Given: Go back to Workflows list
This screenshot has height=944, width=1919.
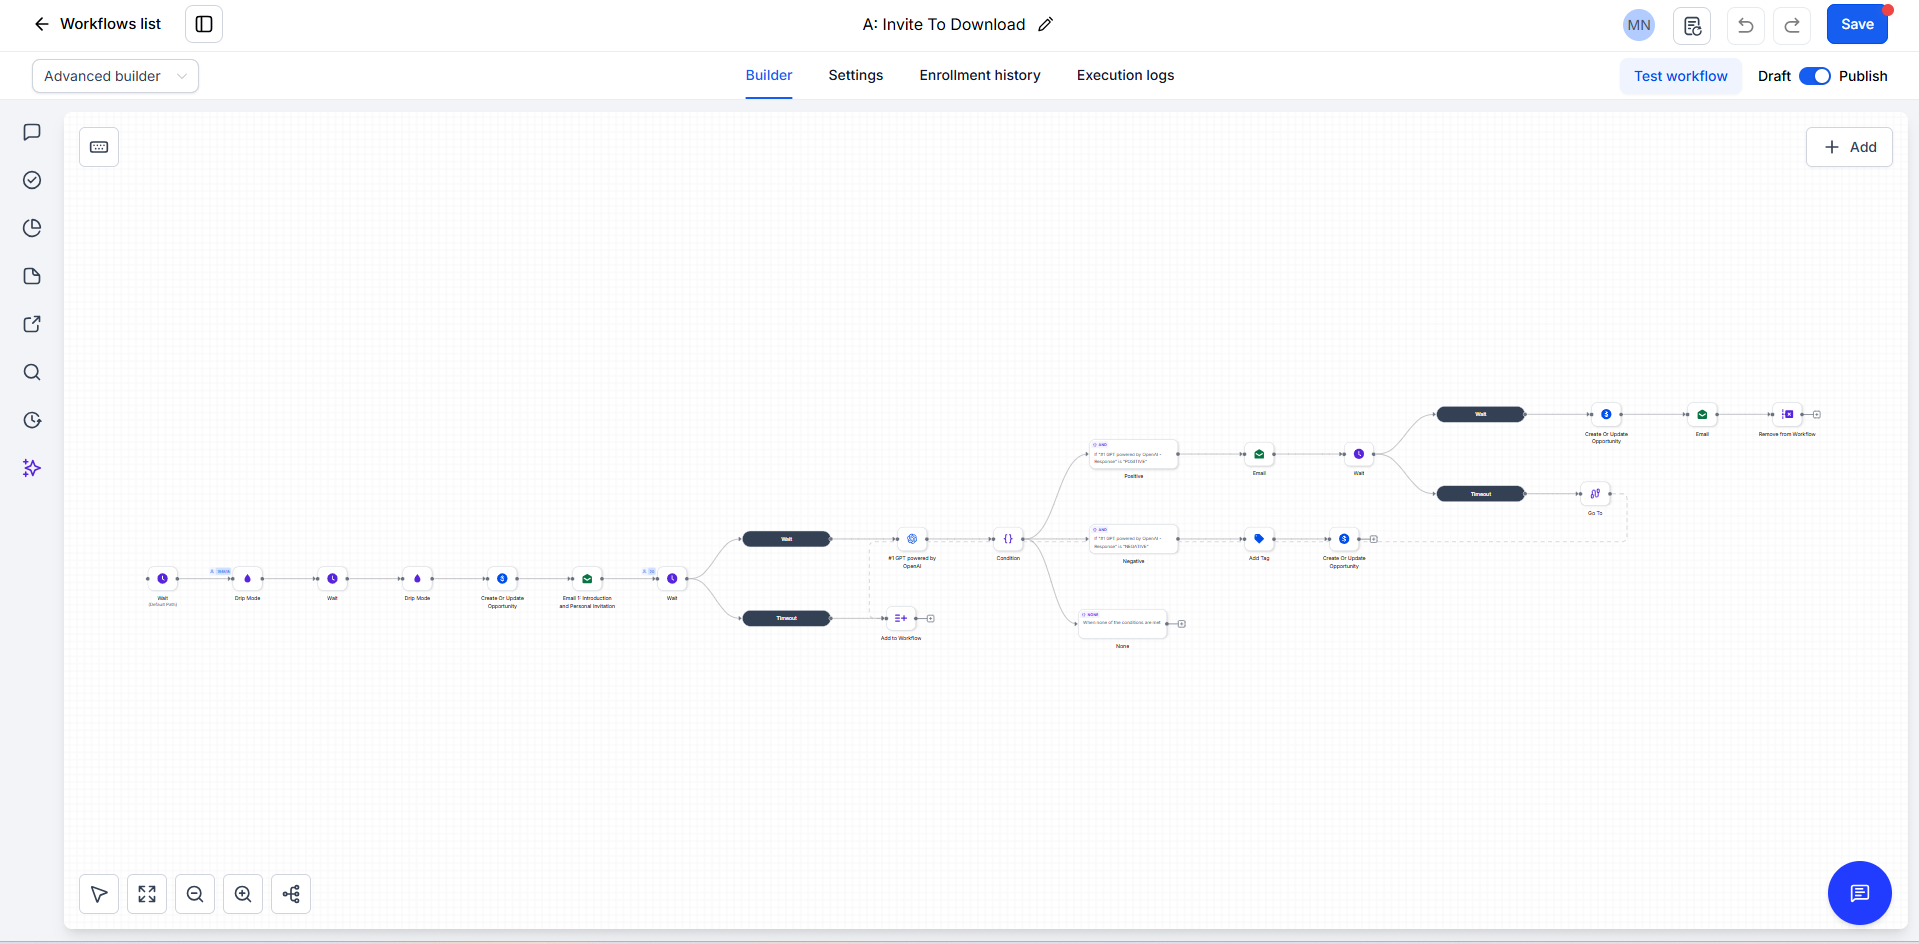Looking at the screenshot, I should tap(97, 24).
